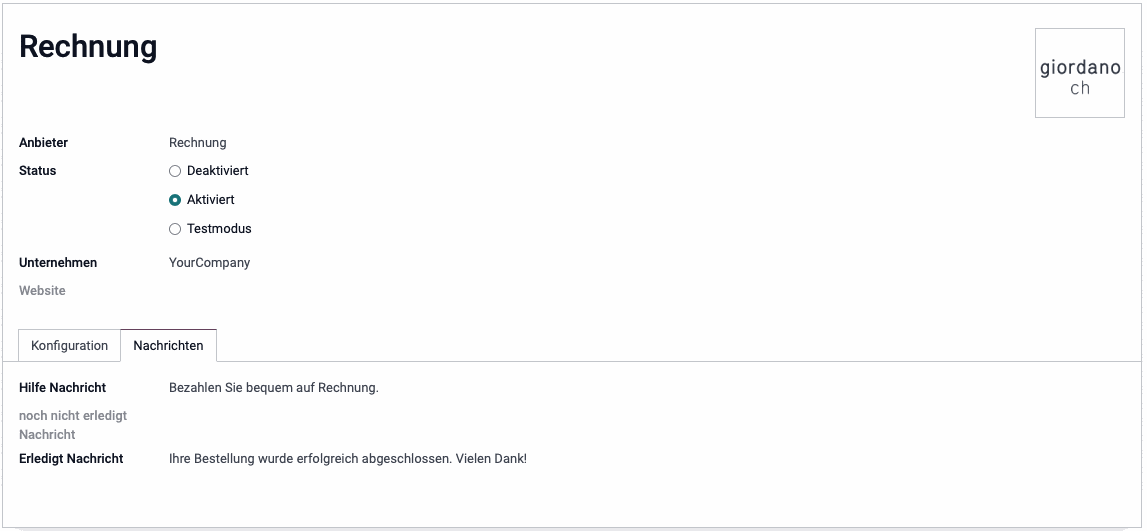The width and height of the screenshot is (1147, 531).
Task: Click the Anbieter value Rechnung
Action: [x=198, y=143]
